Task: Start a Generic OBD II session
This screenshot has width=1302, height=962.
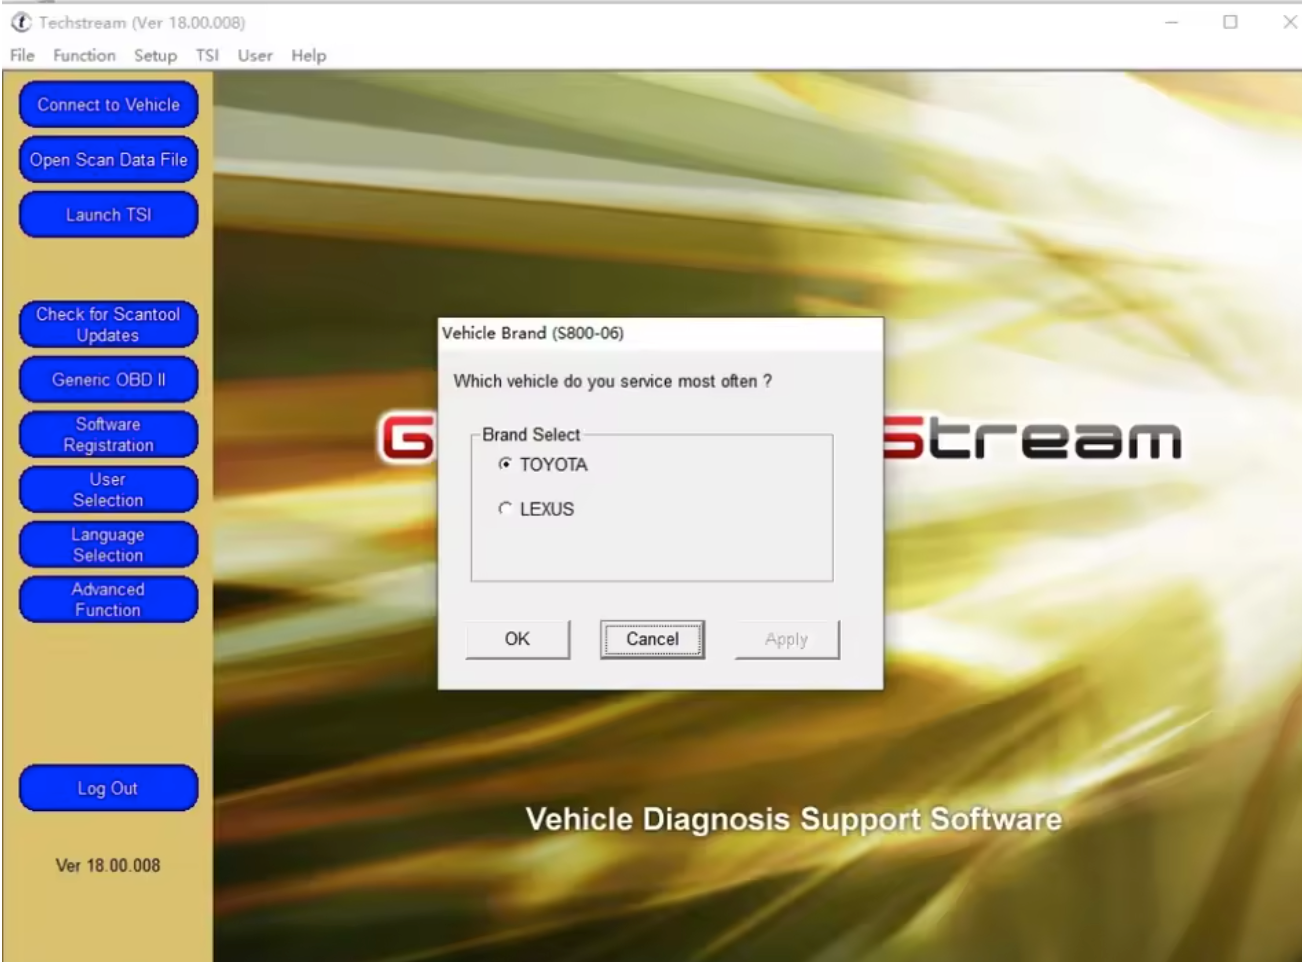Action: 108,379
